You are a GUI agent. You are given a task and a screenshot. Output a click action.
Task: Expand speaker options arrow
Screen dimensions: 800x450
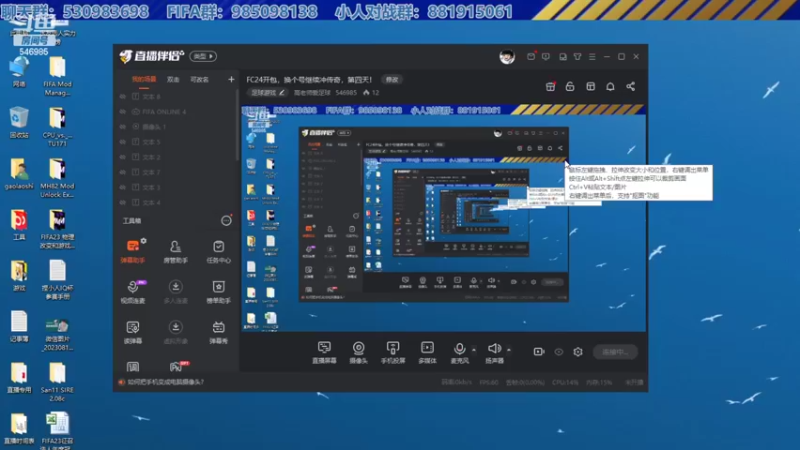click(x=509, y=349)
